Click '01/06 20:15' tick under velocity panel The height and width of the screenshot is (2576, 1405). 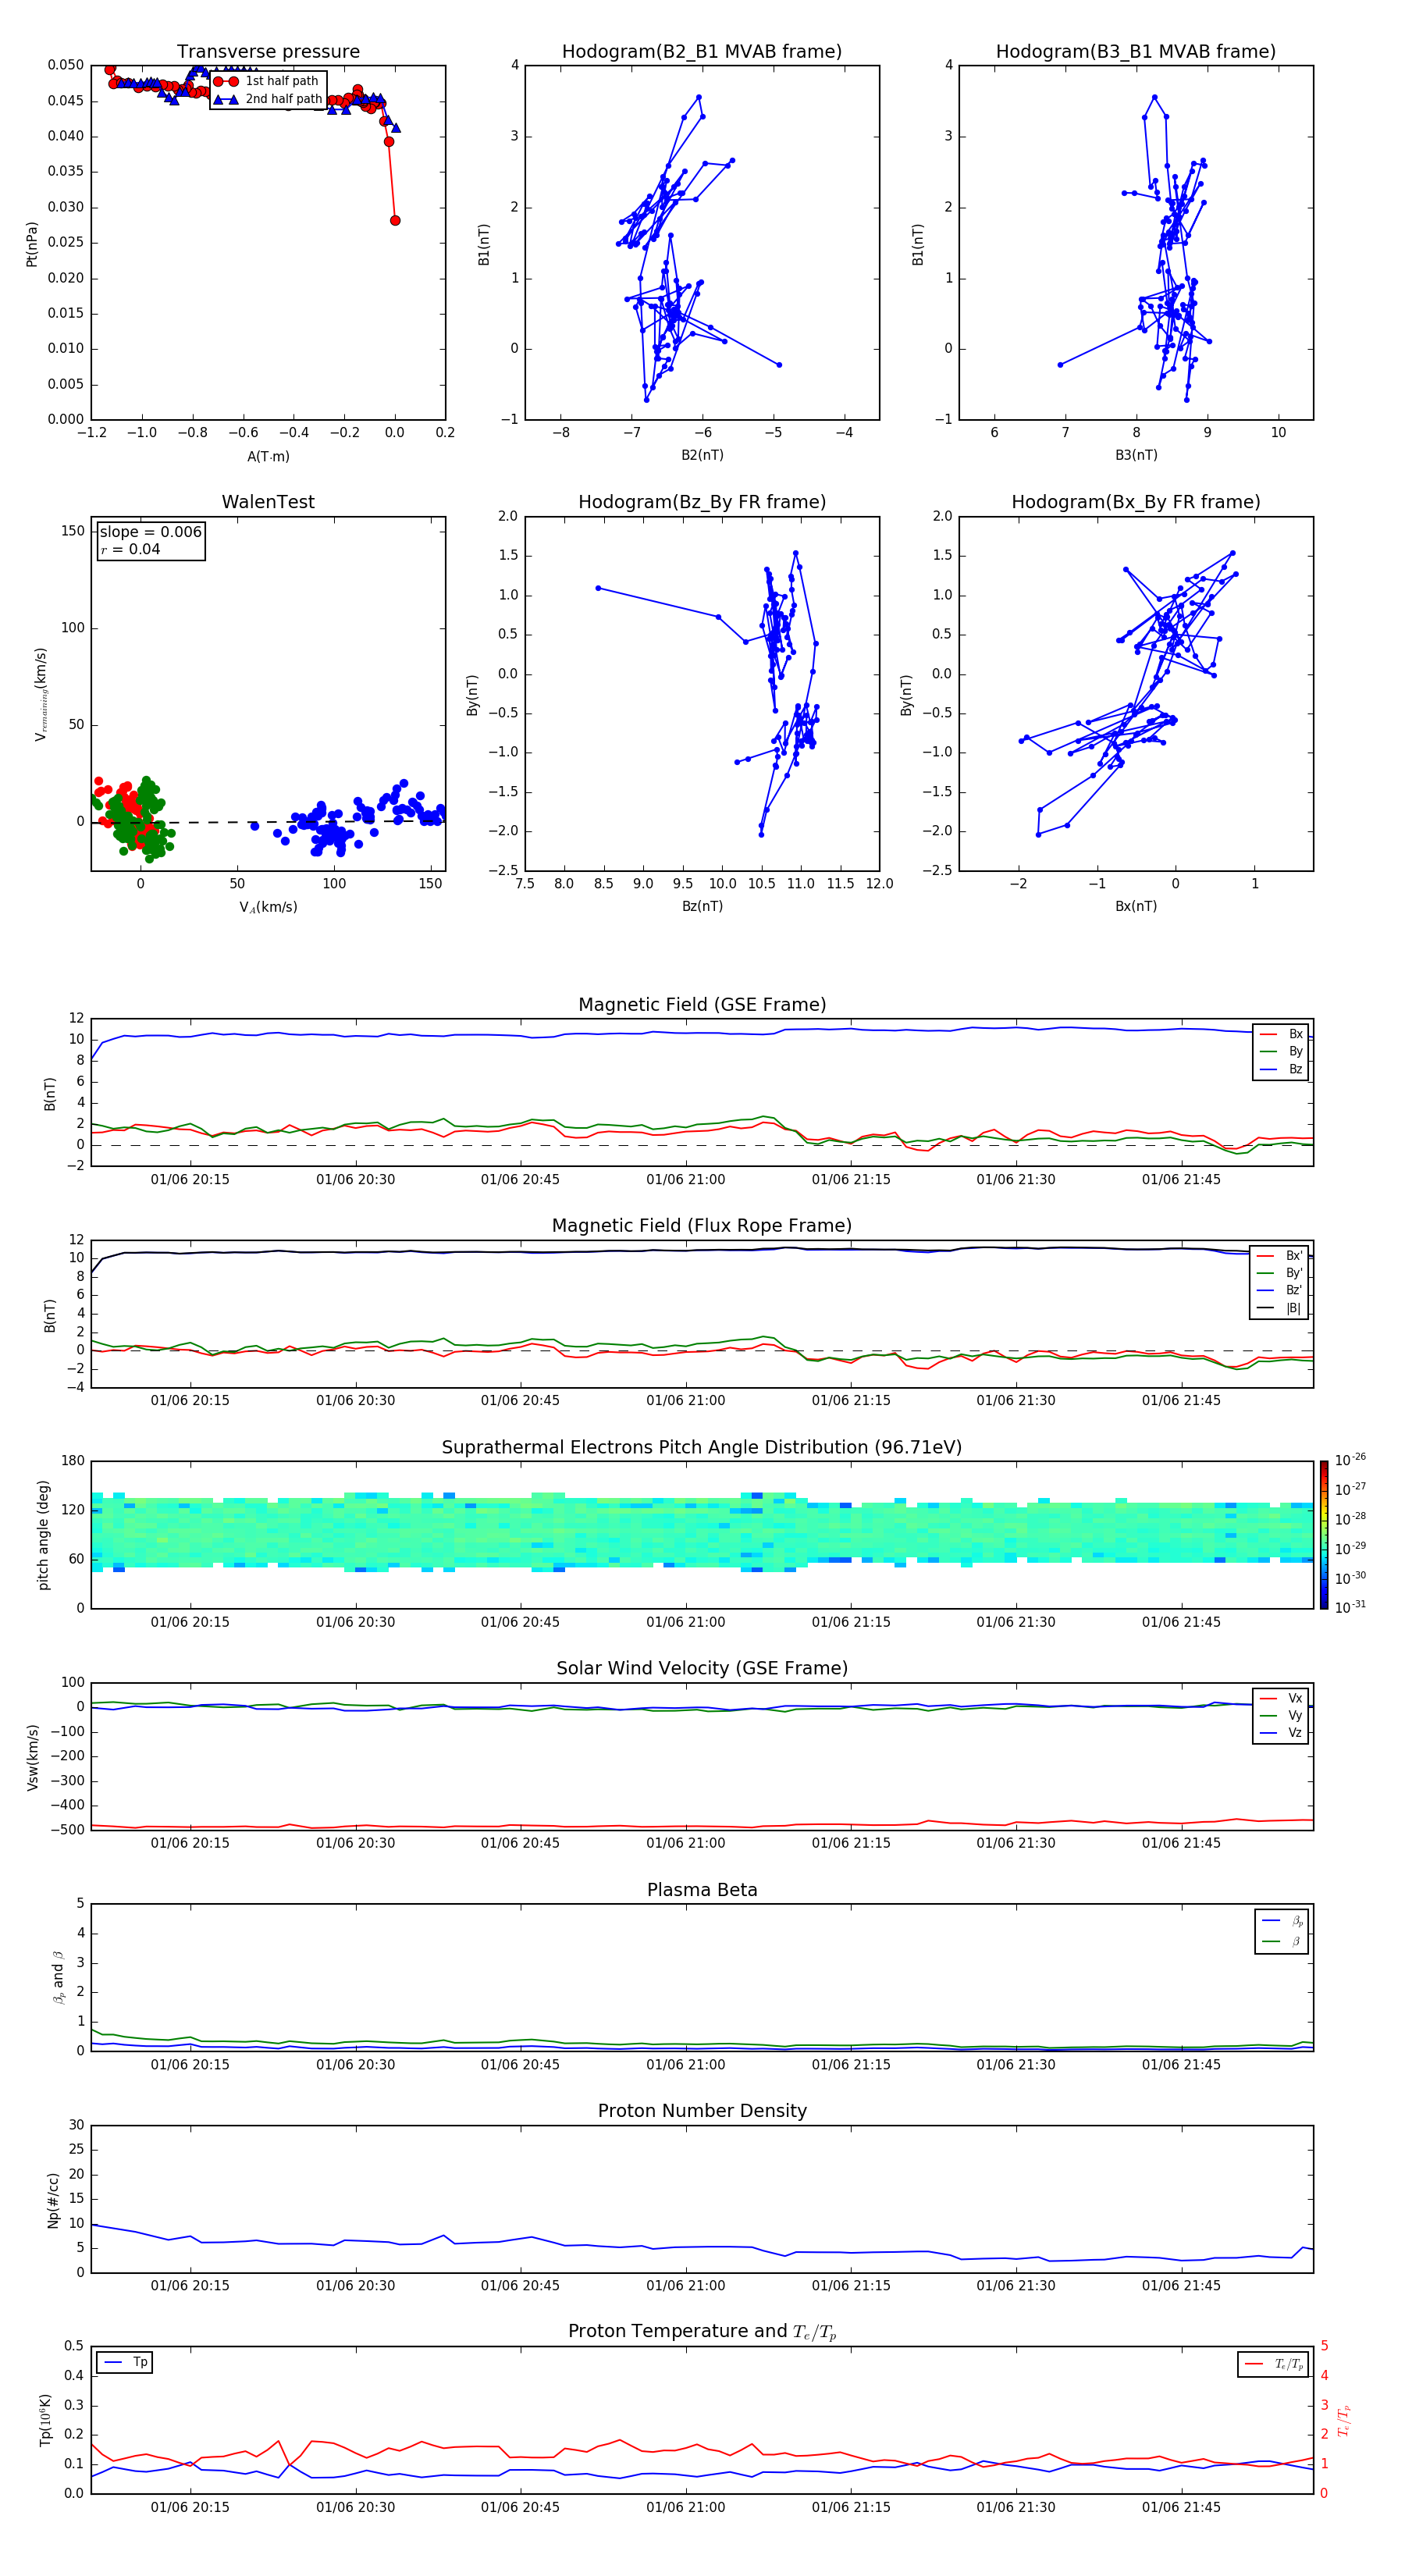click(x=190, y=1844)
